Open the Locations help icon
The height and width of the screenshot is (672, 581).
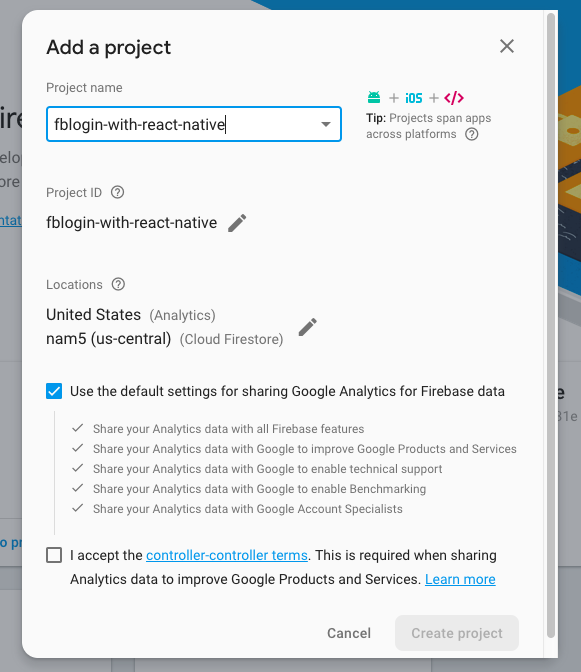[118, 284]
